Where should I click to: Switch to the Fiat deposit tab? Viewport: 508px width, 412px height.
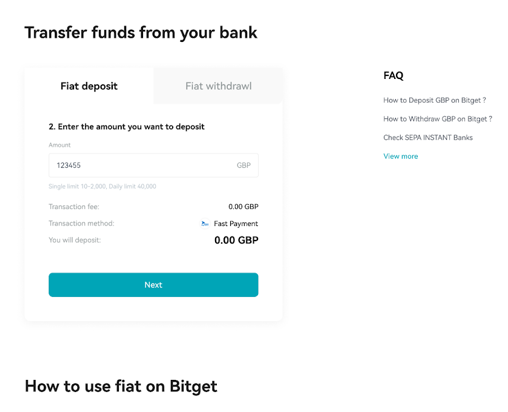(x=89, y=86)
